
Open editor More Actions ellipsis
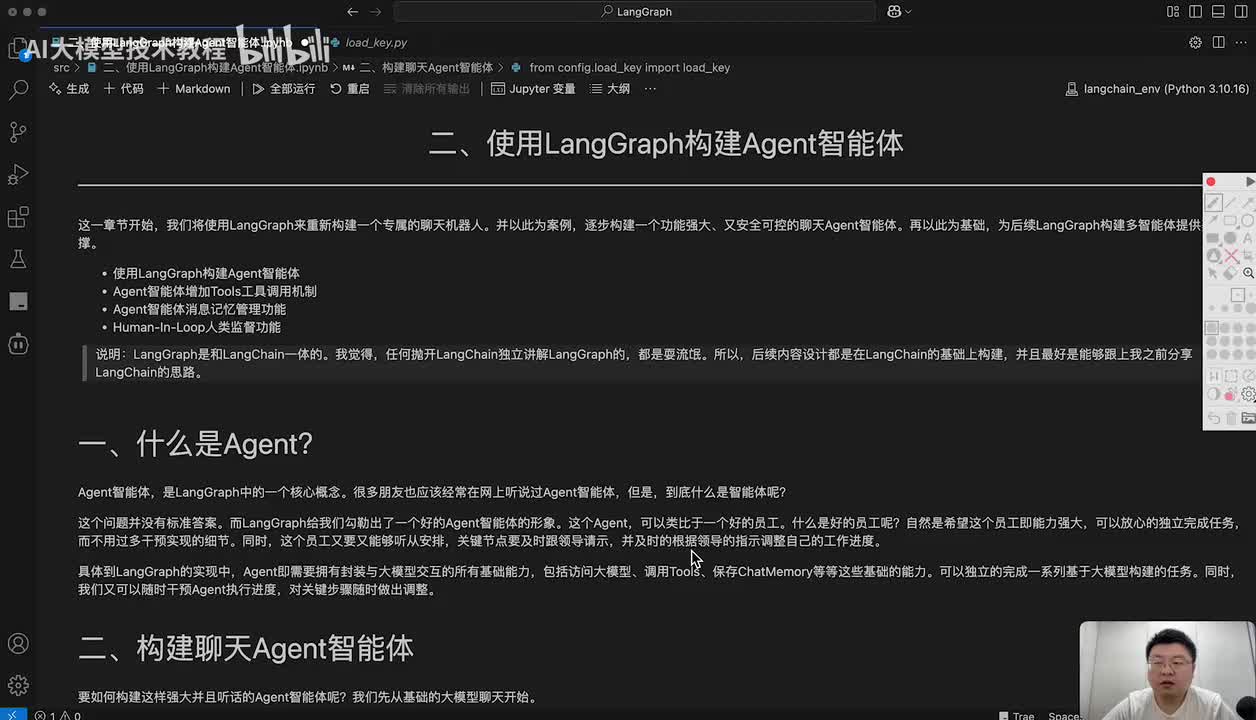(1241, 43)
